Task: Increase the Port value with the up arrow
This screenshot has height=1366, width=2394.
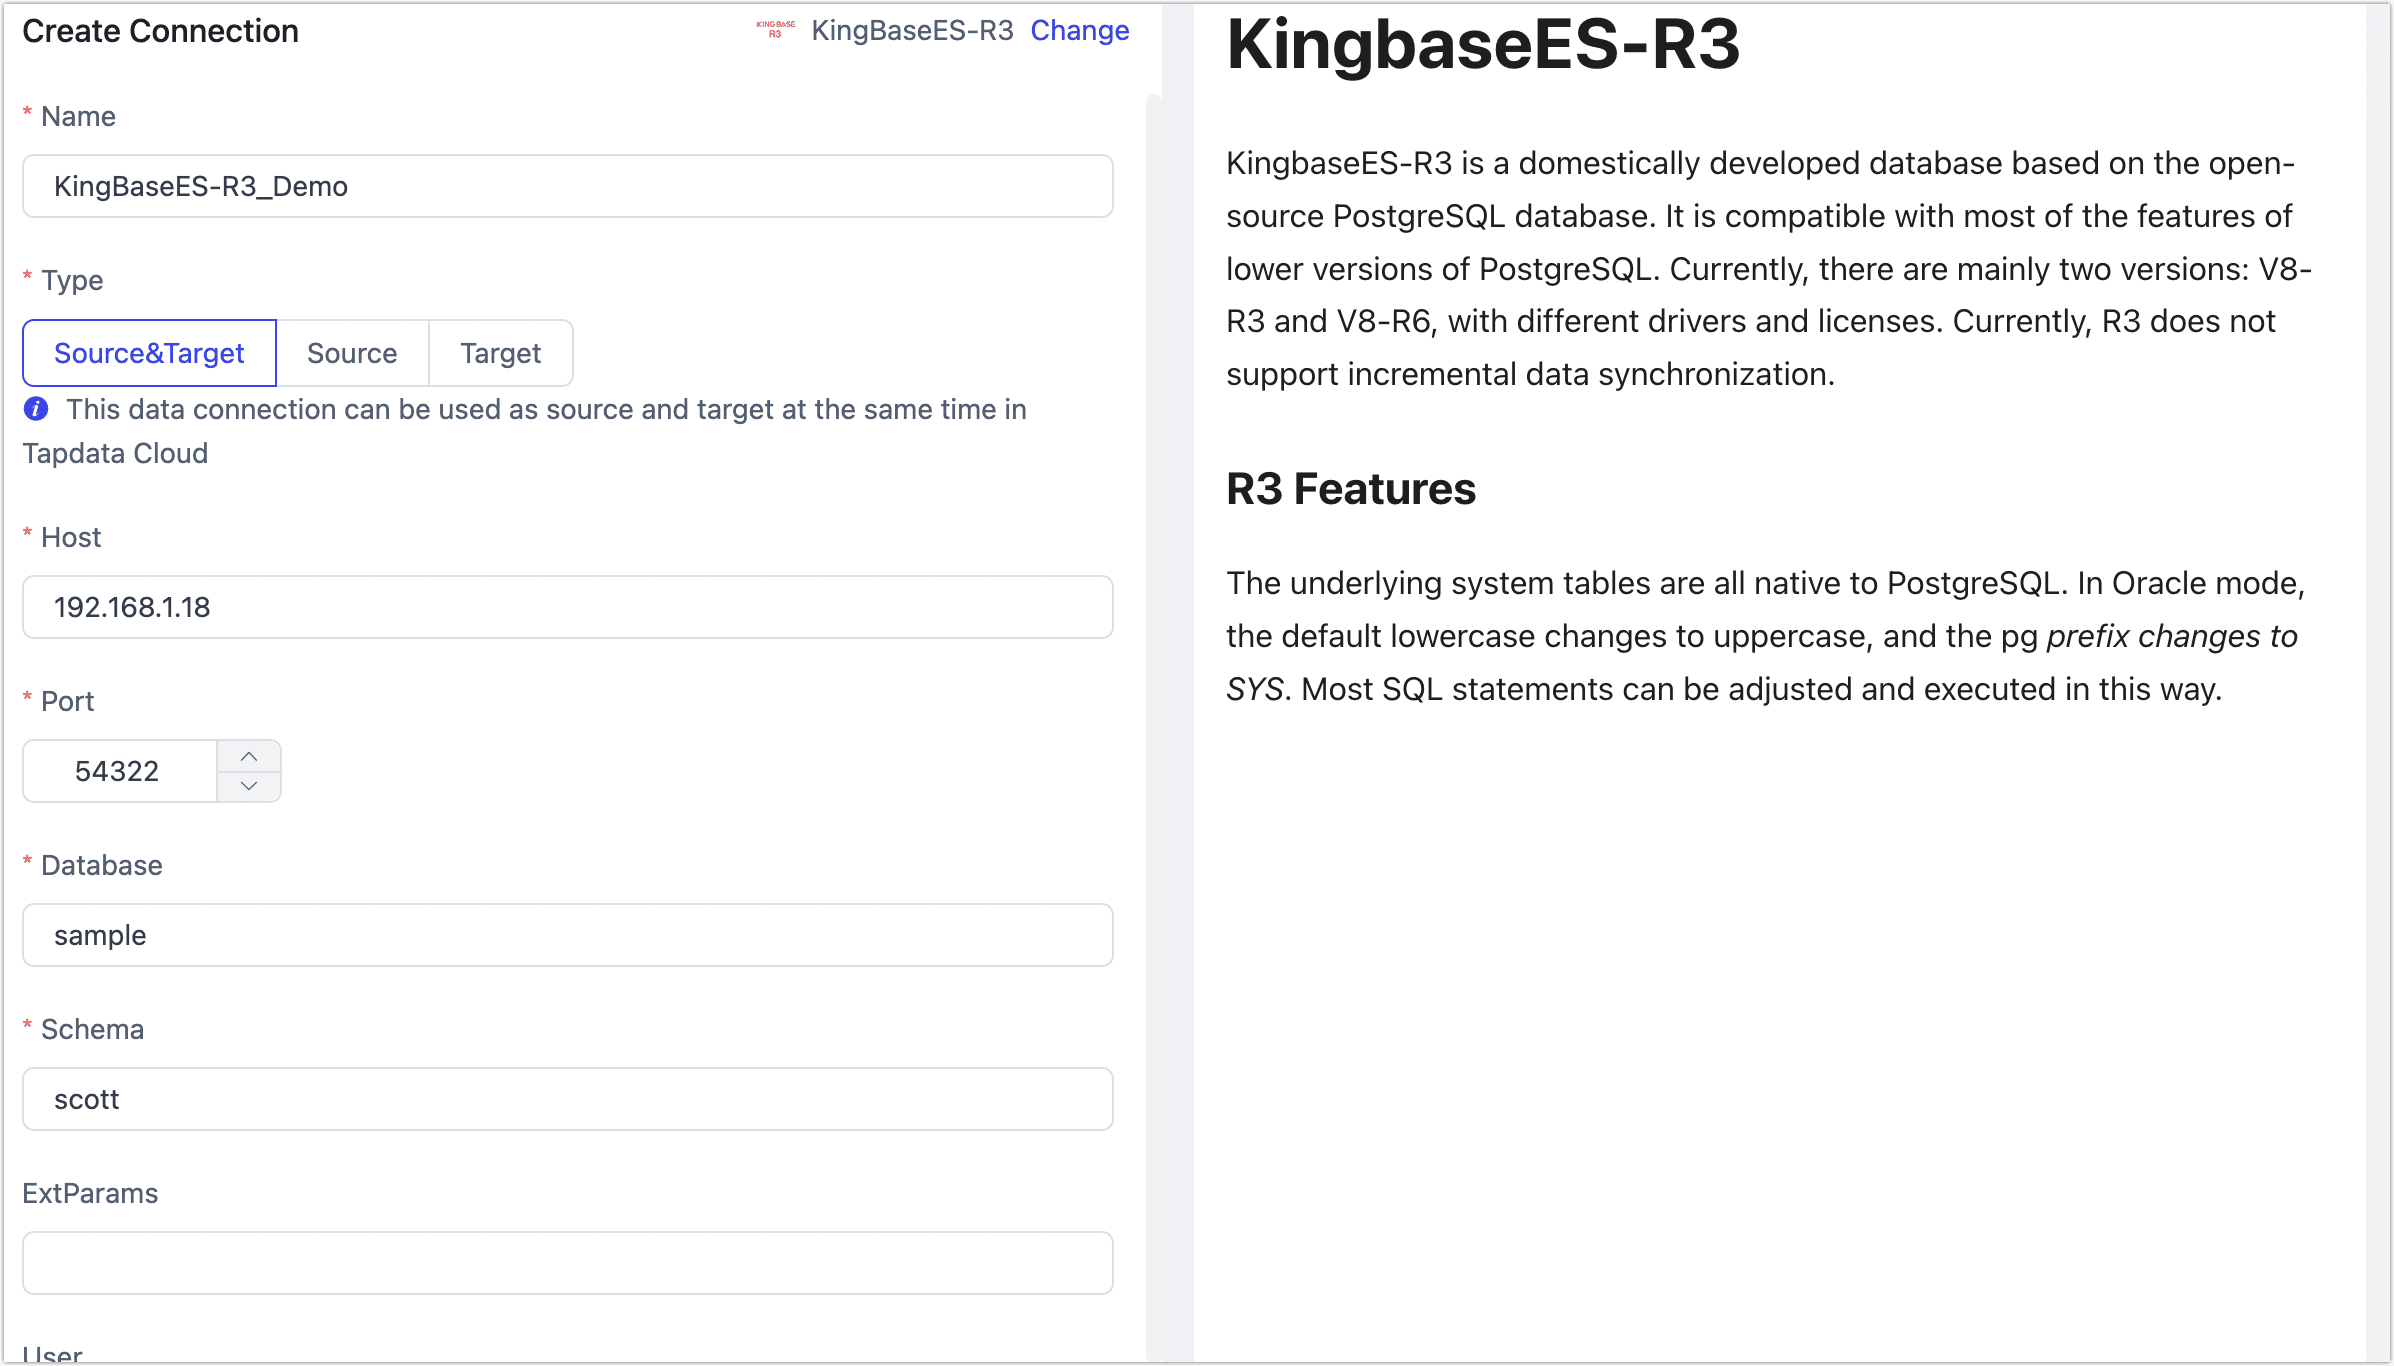Action: pos(249,755)
